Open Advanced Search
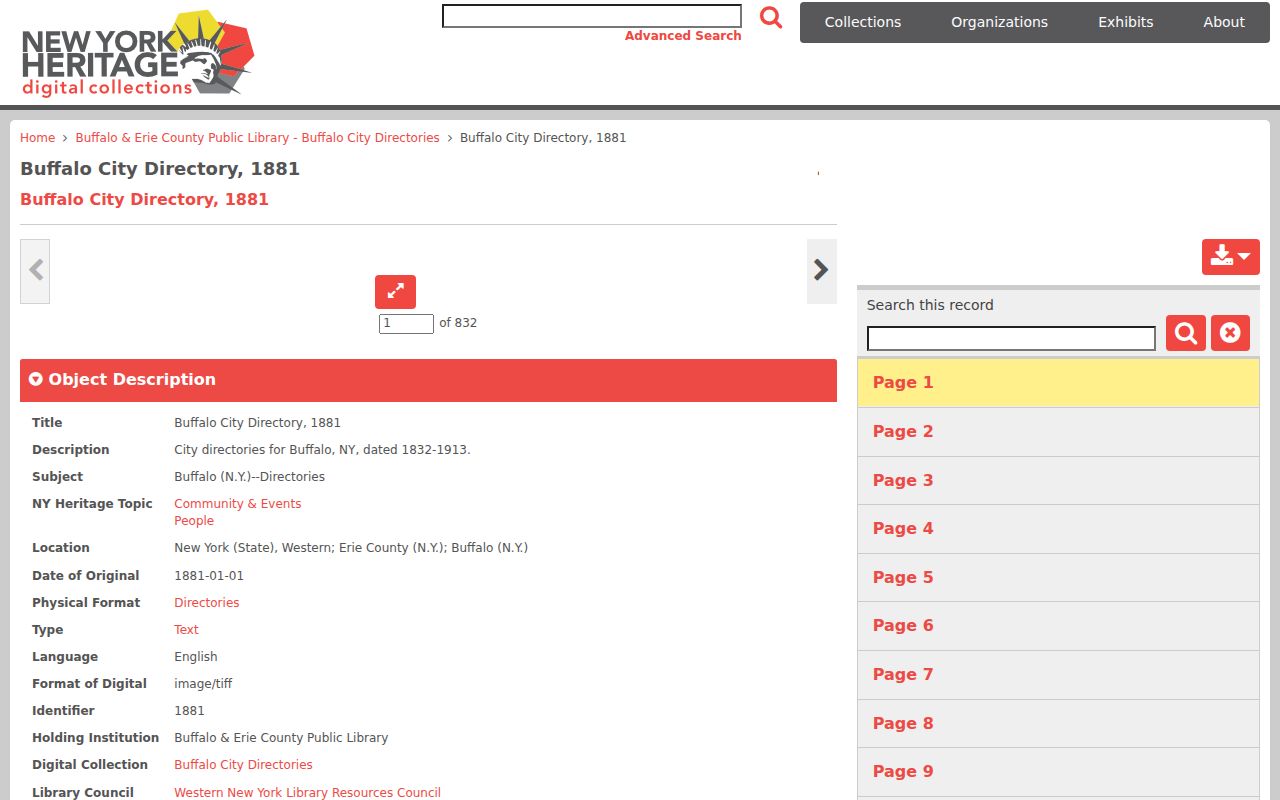The height and width of the screenshot is (800, 1280). click(683, 36)
